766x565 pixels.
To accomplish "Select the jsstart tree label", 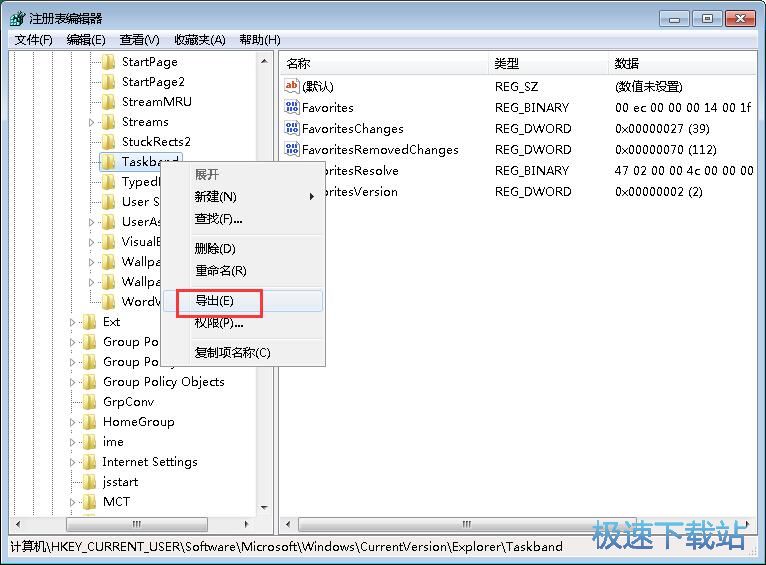I will 120,482.
